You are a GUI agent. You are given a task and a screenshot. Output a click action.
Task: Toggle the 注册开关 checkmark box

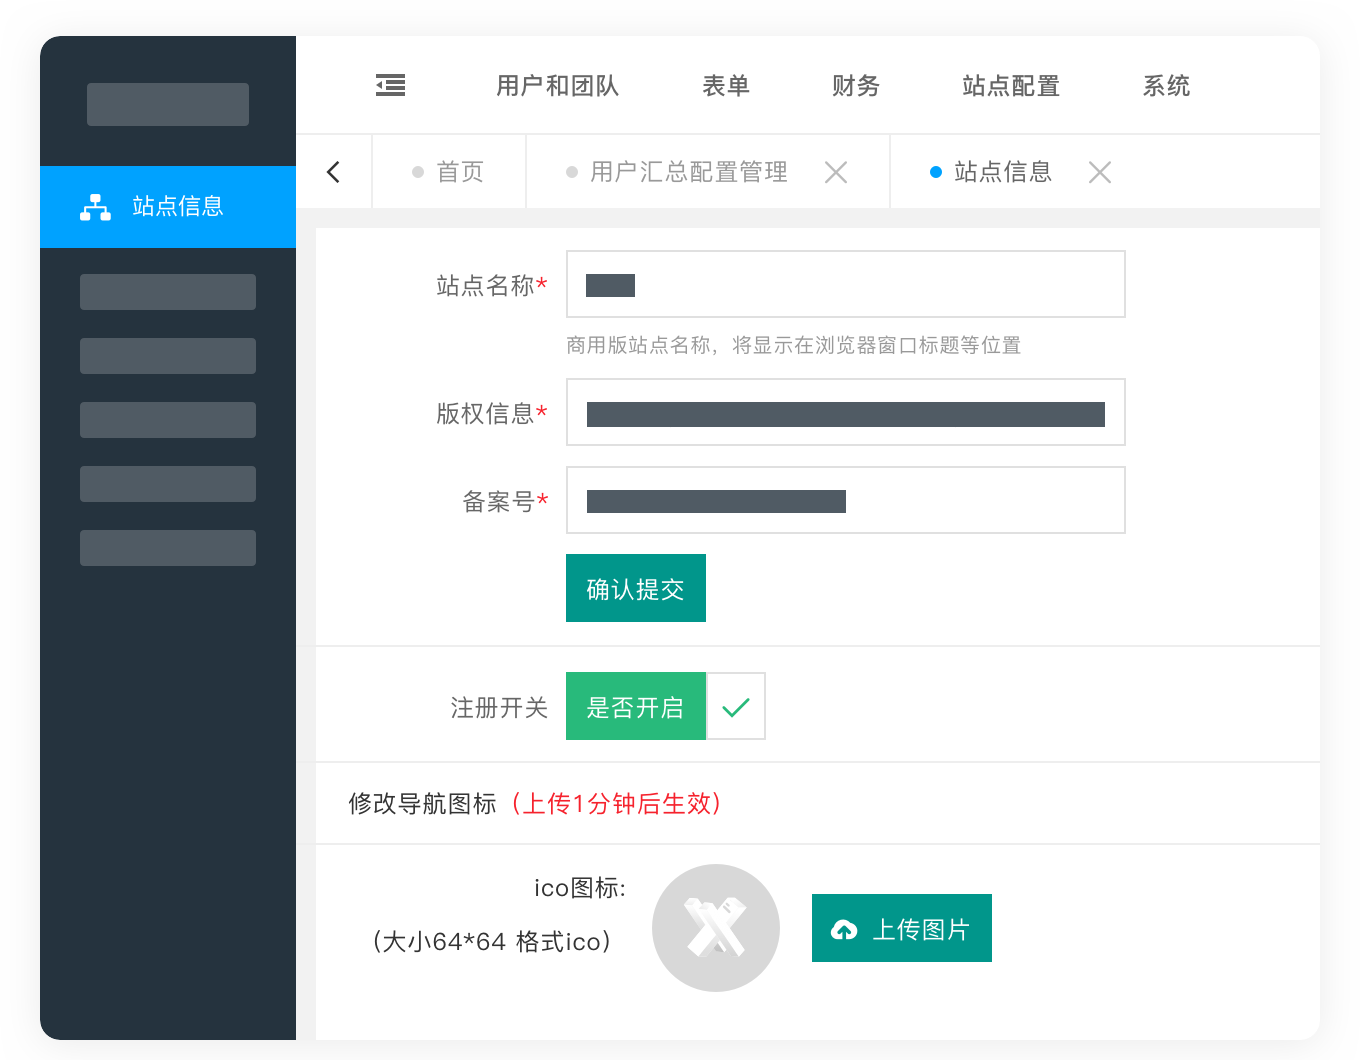pyautogui.click(x=736, y=707)
